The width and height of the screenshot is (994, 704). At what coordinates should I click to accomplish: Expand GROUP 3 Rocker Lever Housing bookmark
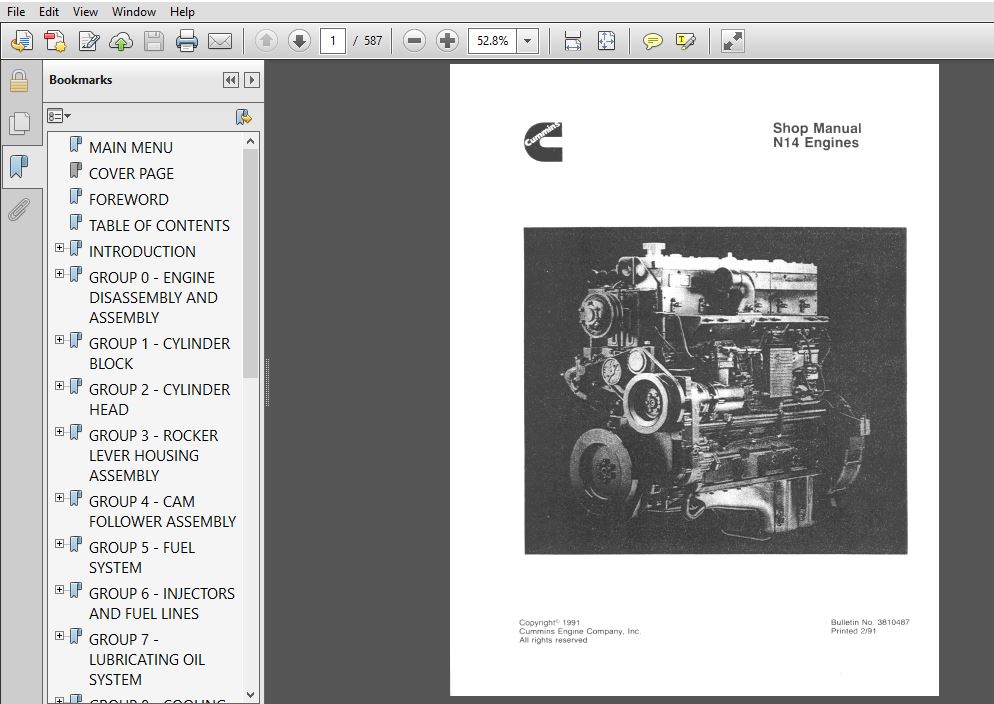[x=60, y=432]
